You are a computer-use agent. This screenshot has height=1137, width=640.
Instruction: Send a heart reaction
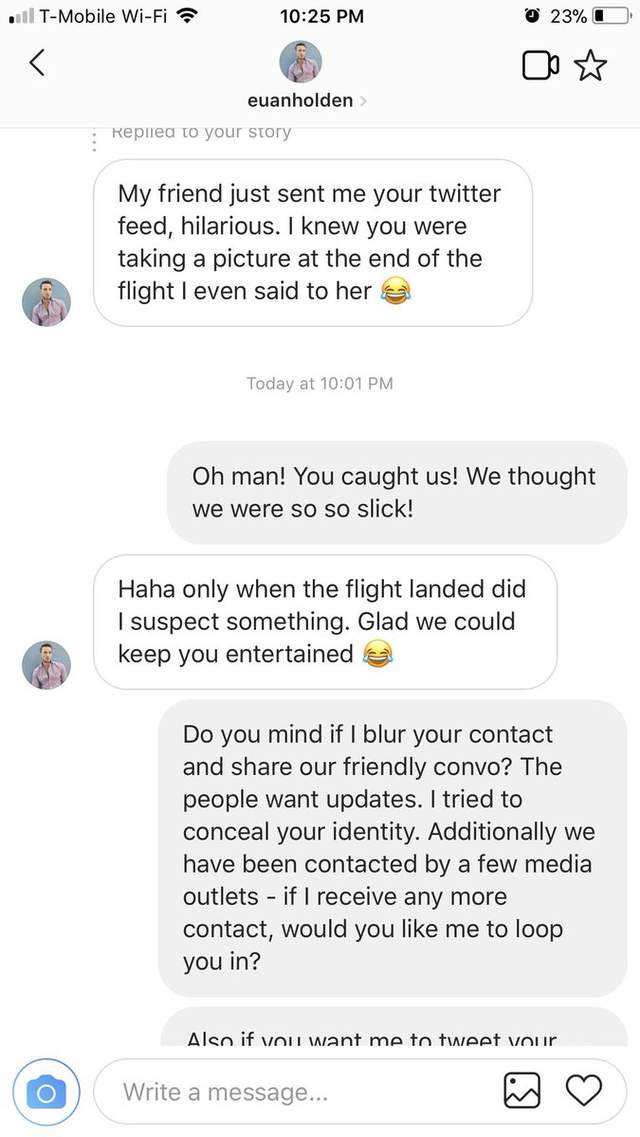[583, 1091]
